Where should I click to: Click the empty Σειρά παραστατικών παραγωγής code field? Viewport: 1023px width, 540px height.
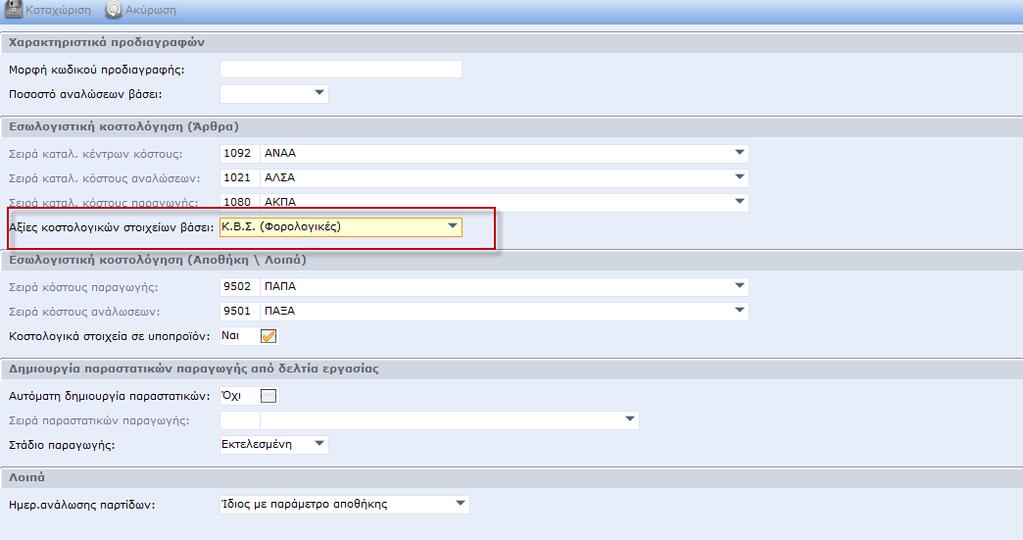click(239, 420)
